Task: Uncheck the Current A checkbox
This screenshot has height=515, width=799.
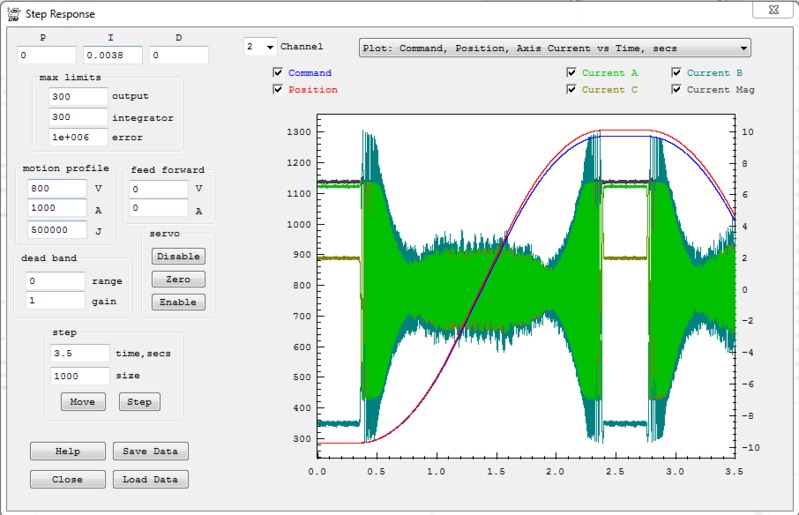Action: tap(571, 73)
